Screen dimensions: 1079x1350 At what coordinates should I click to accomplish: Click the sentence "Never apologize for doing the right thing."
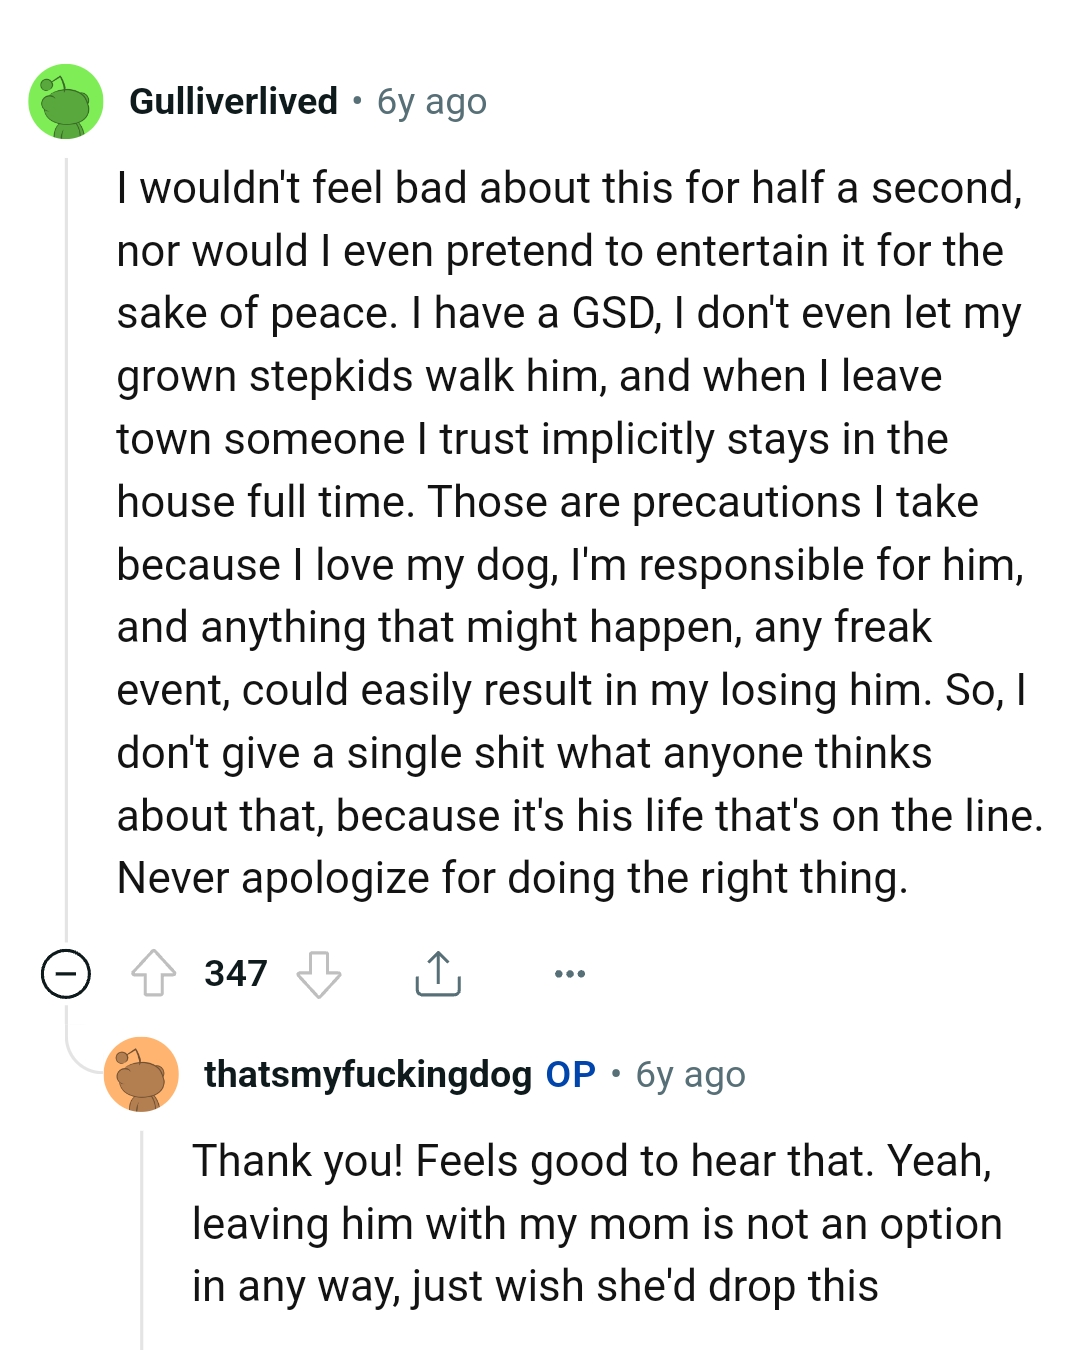click(512, 879)
